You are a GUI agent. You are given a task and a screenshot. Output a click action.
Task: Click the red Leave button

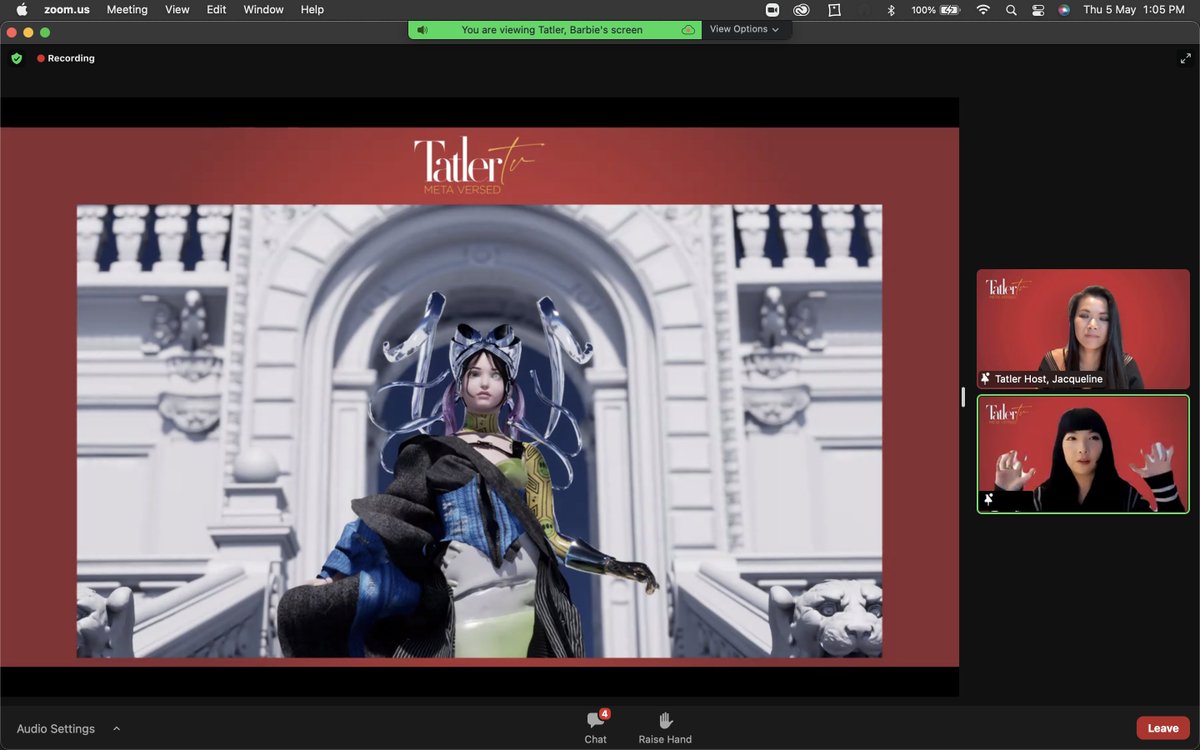tap(1163, 728)
